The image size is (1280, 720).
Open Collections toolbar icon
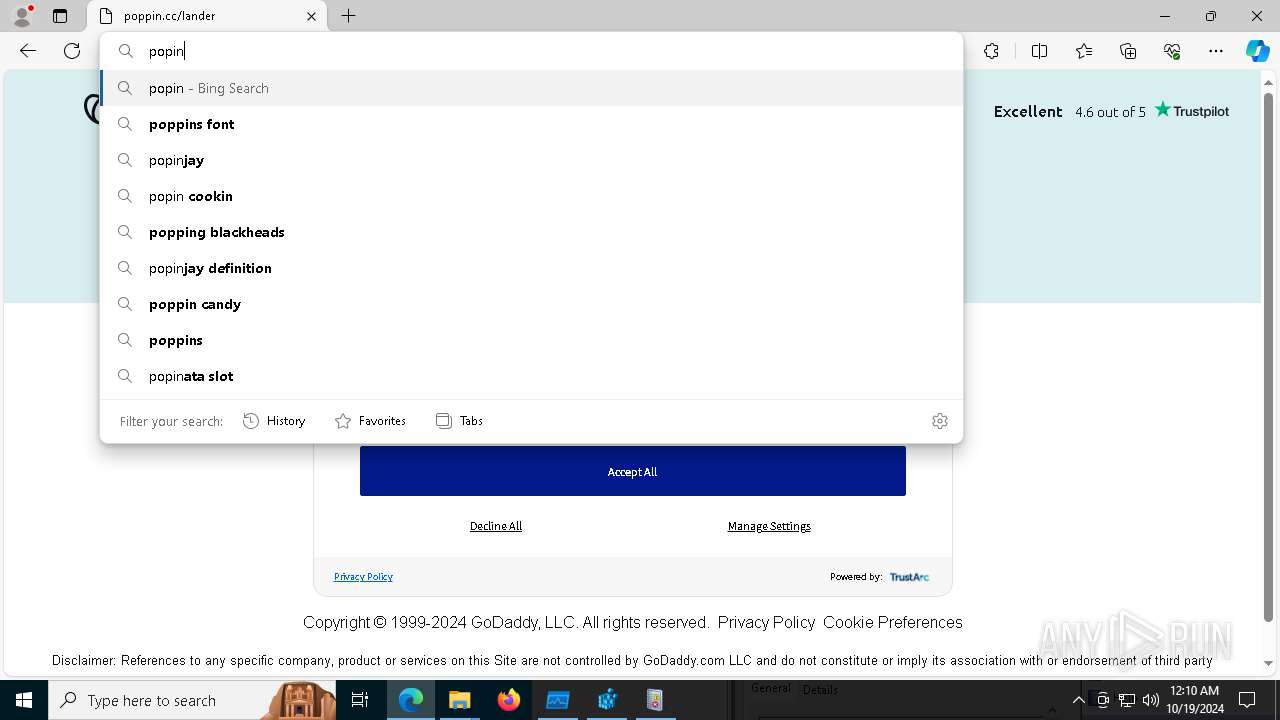tap(1128, 51)
